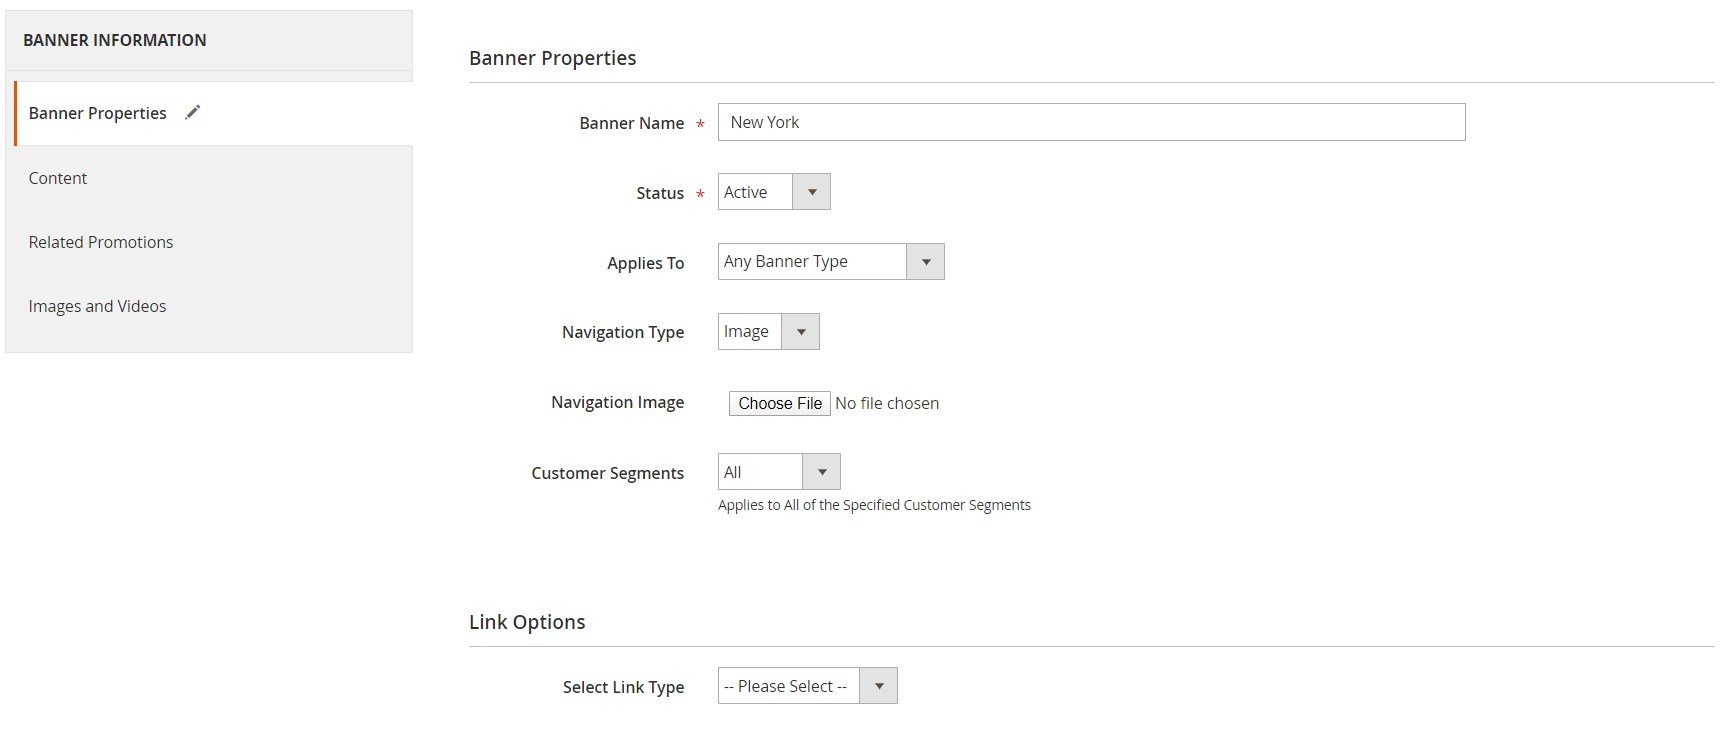Image resolution: width=1728 pixels, height=738 pixels.
Task: Click the Navigation Type label
Action: point(623,332)
